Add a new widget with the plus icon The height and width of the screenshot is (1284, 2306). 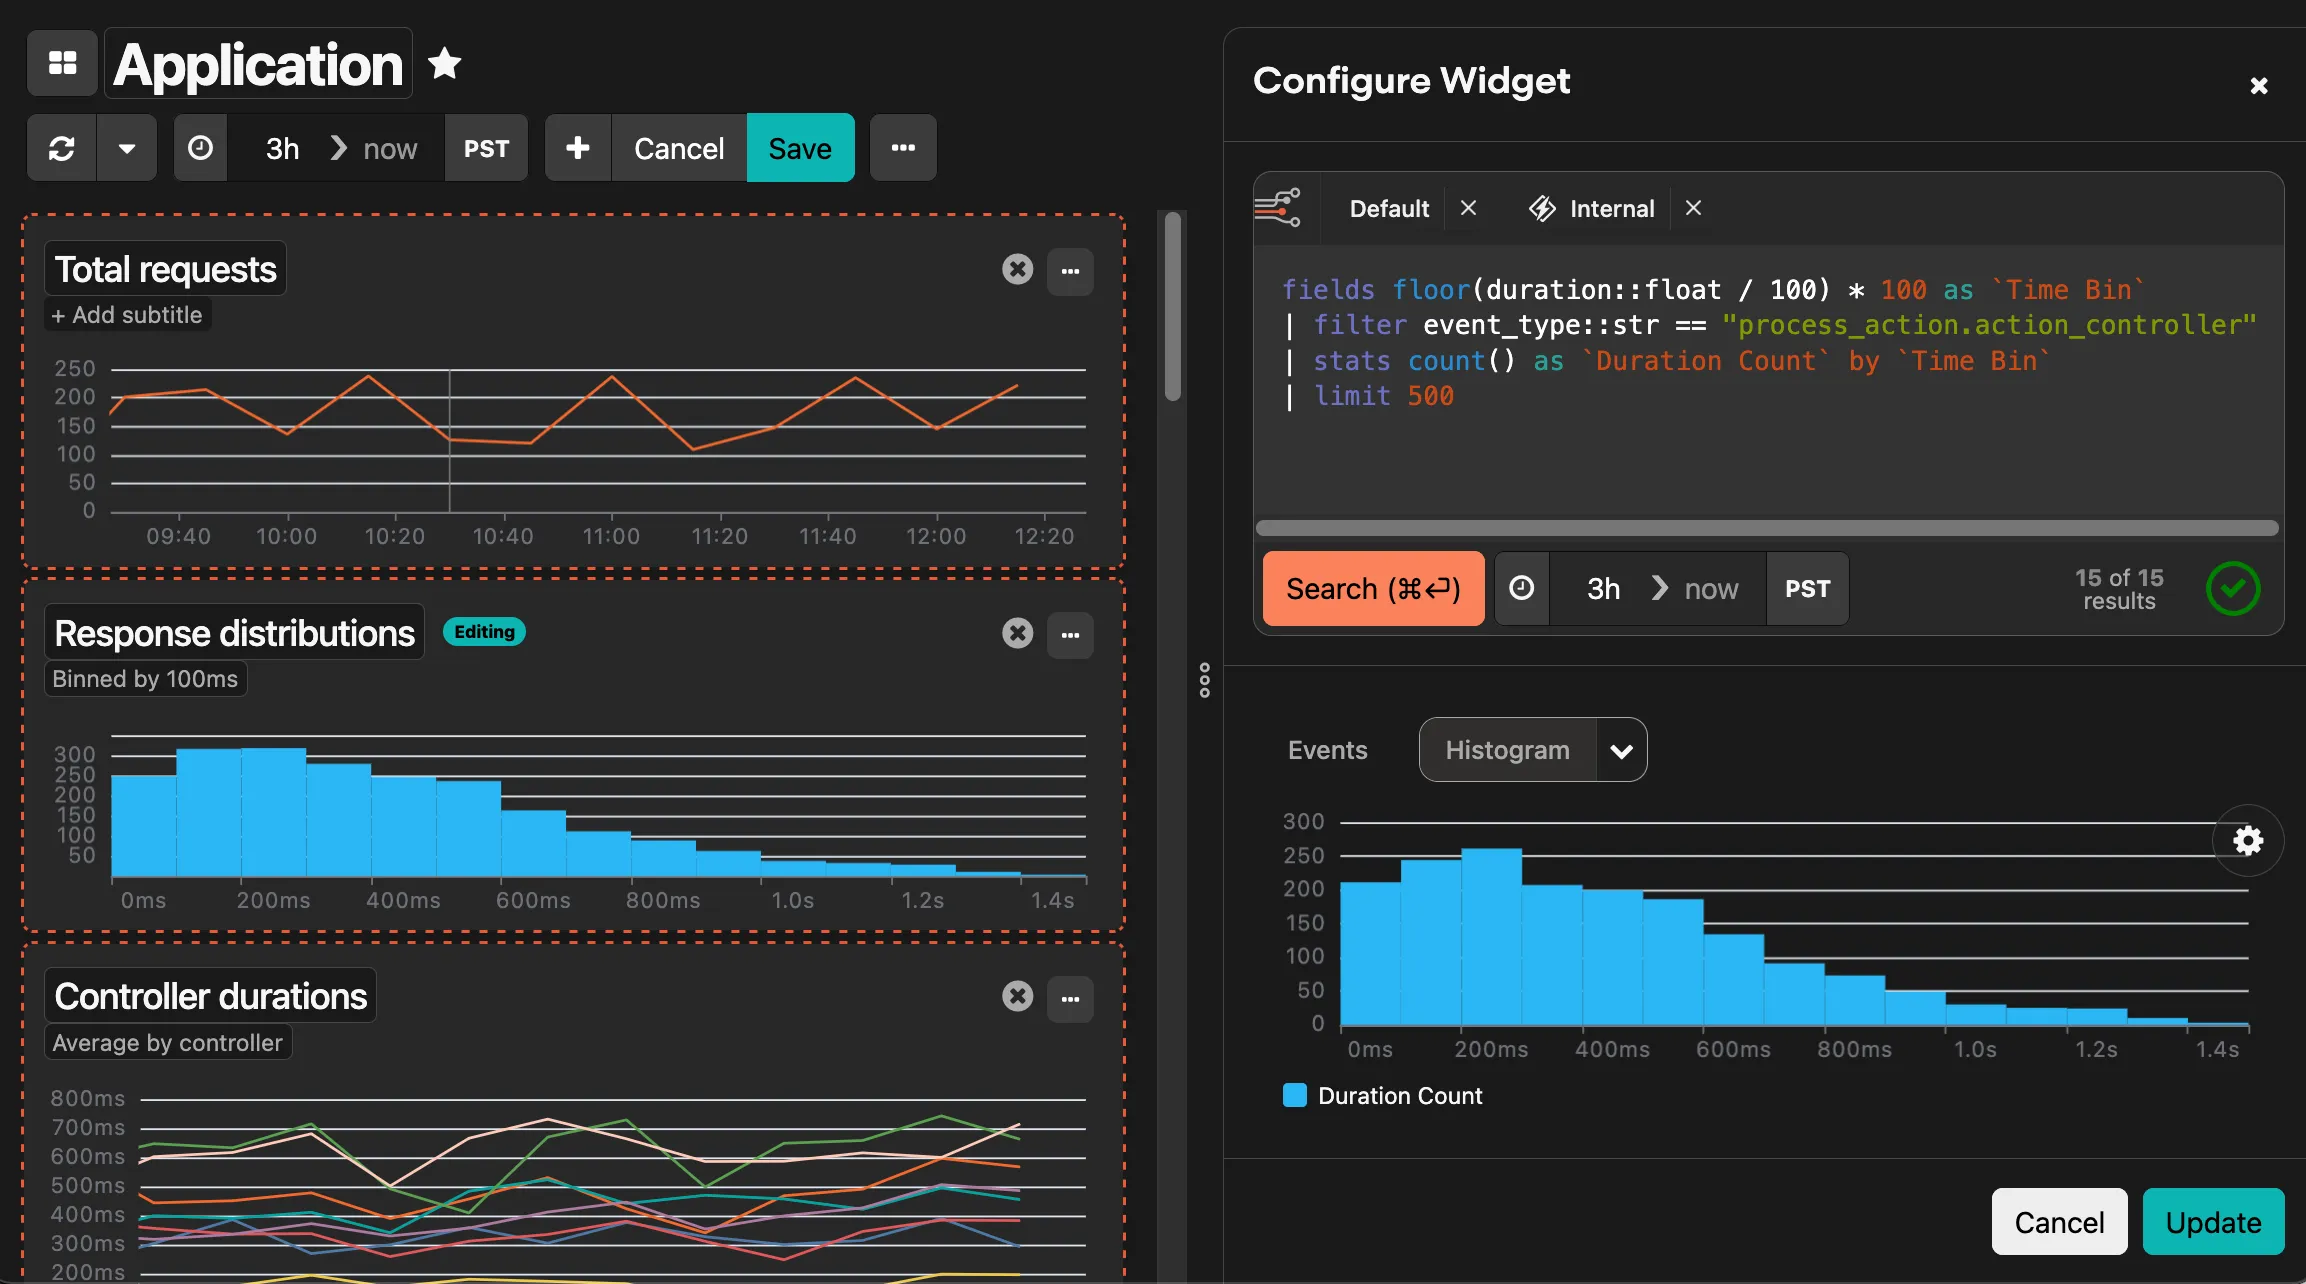[578, 147]
